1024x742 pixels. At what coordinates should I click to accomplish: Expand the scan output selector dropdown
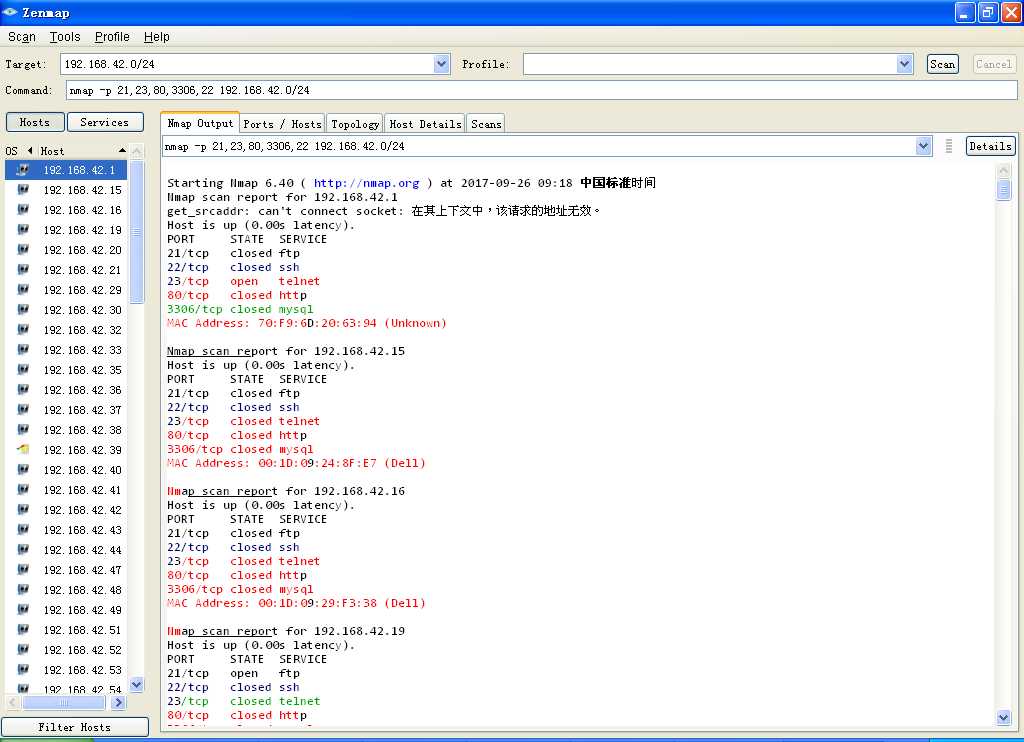tap(923, 146)
